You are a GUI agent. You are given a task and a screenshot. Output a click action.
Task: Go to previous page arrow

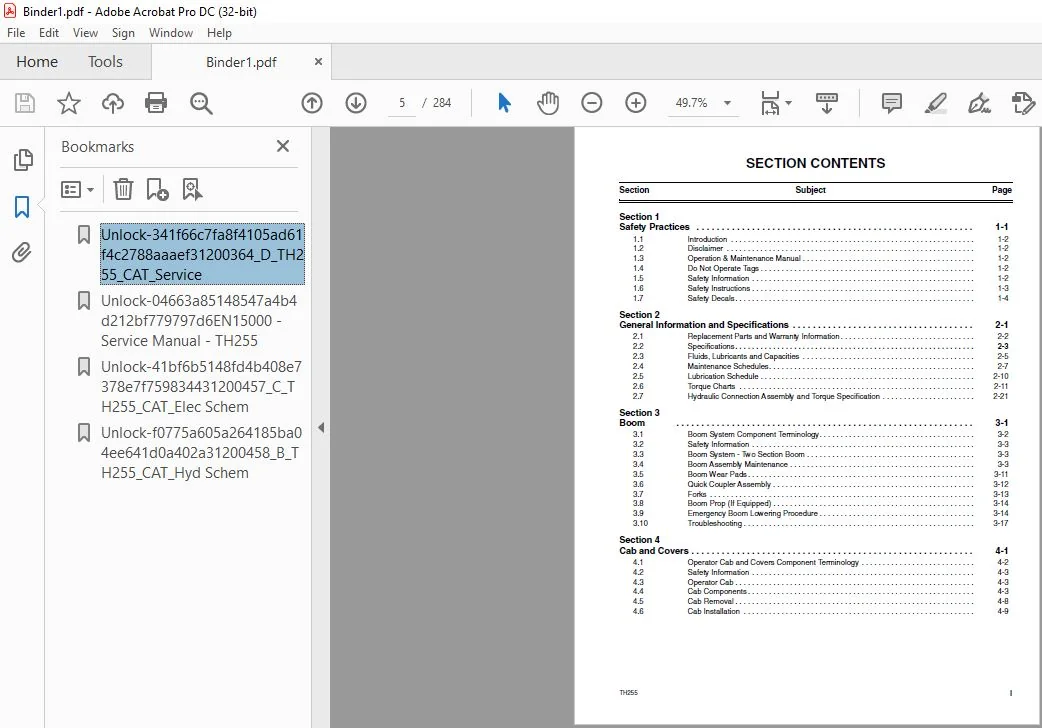point(312,103)
